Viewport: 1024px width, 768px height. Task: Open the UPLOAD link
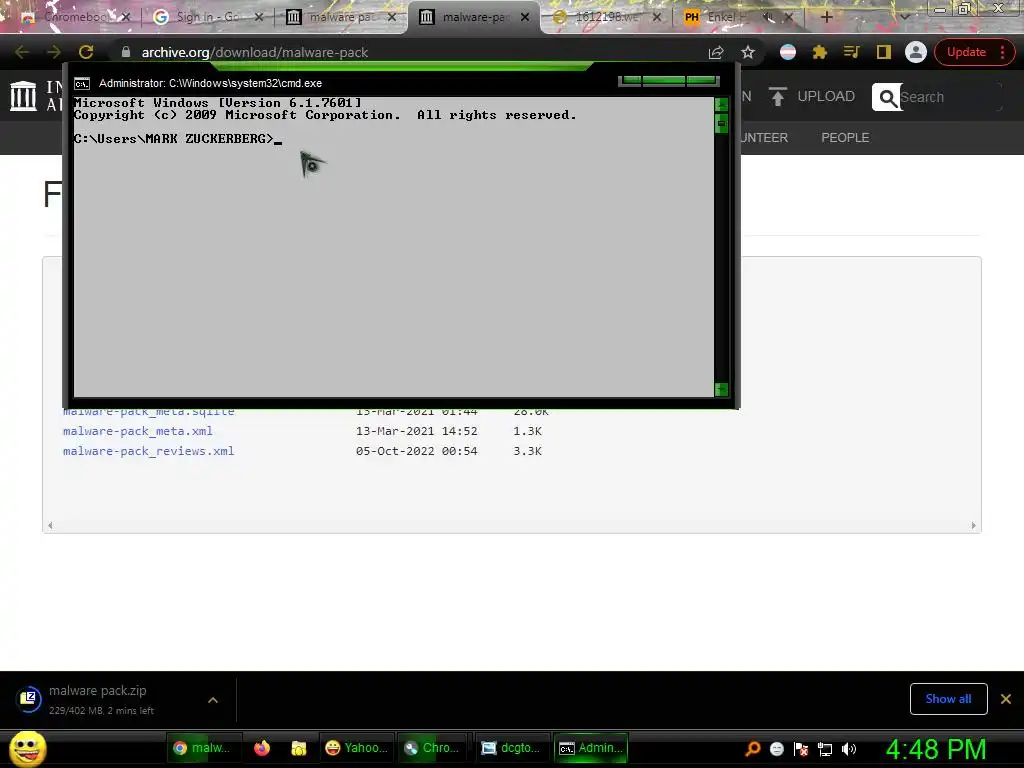[825, 97]
